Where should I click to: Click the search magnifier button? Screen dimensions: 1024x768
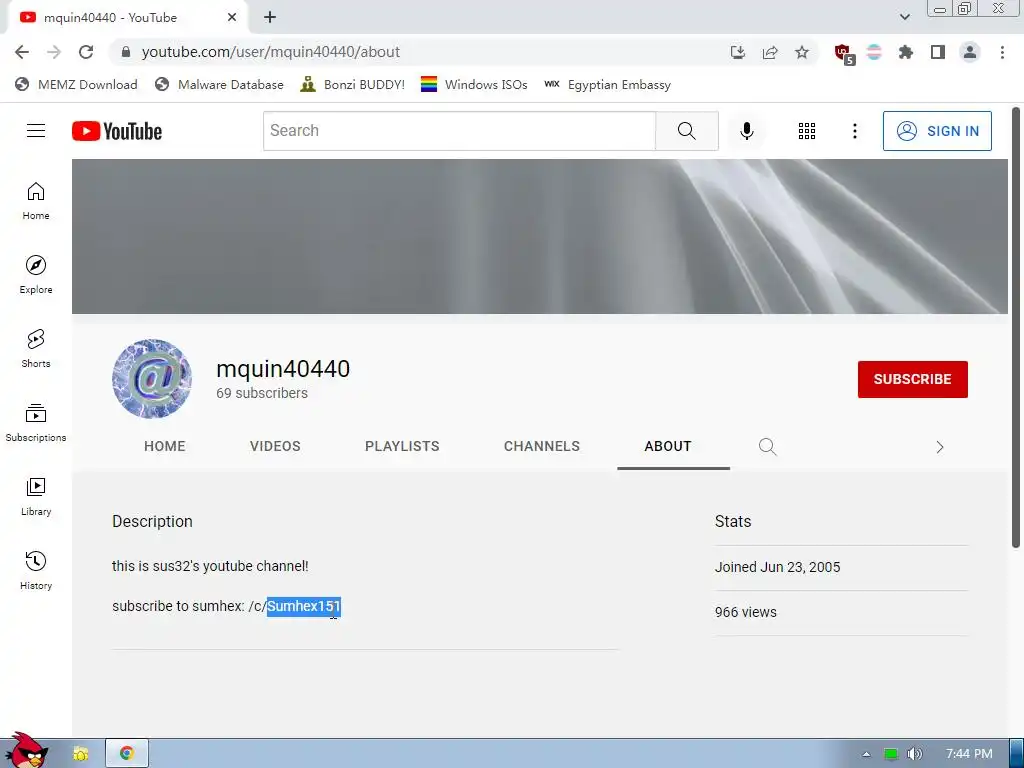(686, 131)
